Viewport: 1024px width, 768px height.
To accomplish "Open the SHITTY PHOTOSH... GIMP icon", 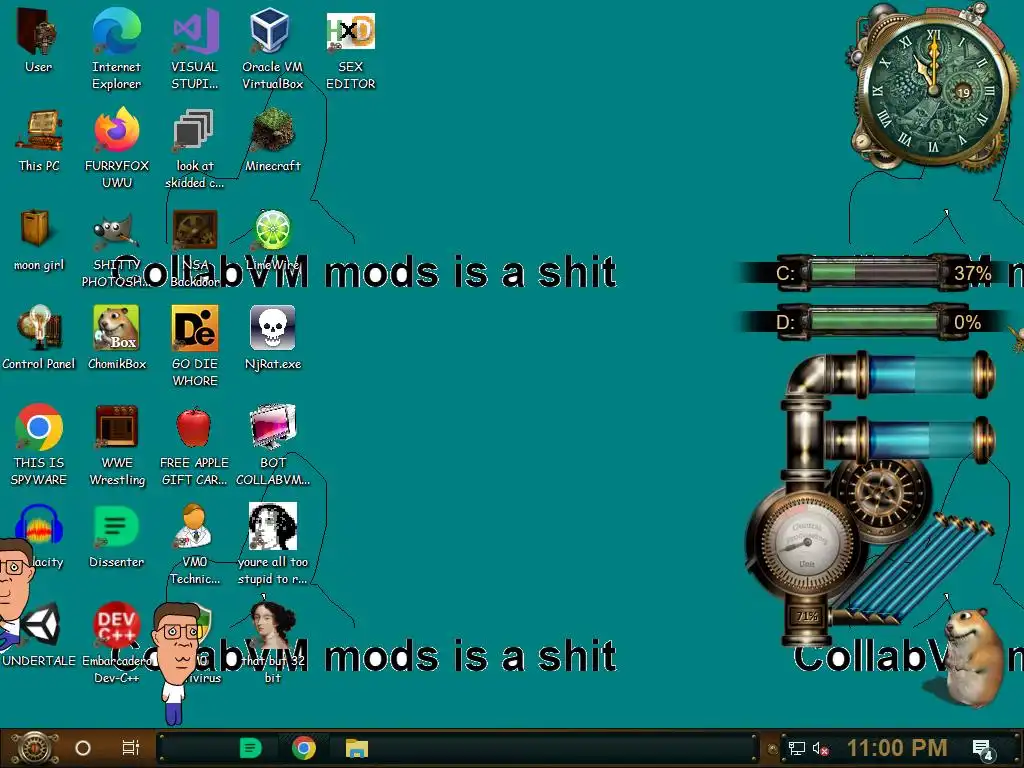I will [x=116, y=247].
